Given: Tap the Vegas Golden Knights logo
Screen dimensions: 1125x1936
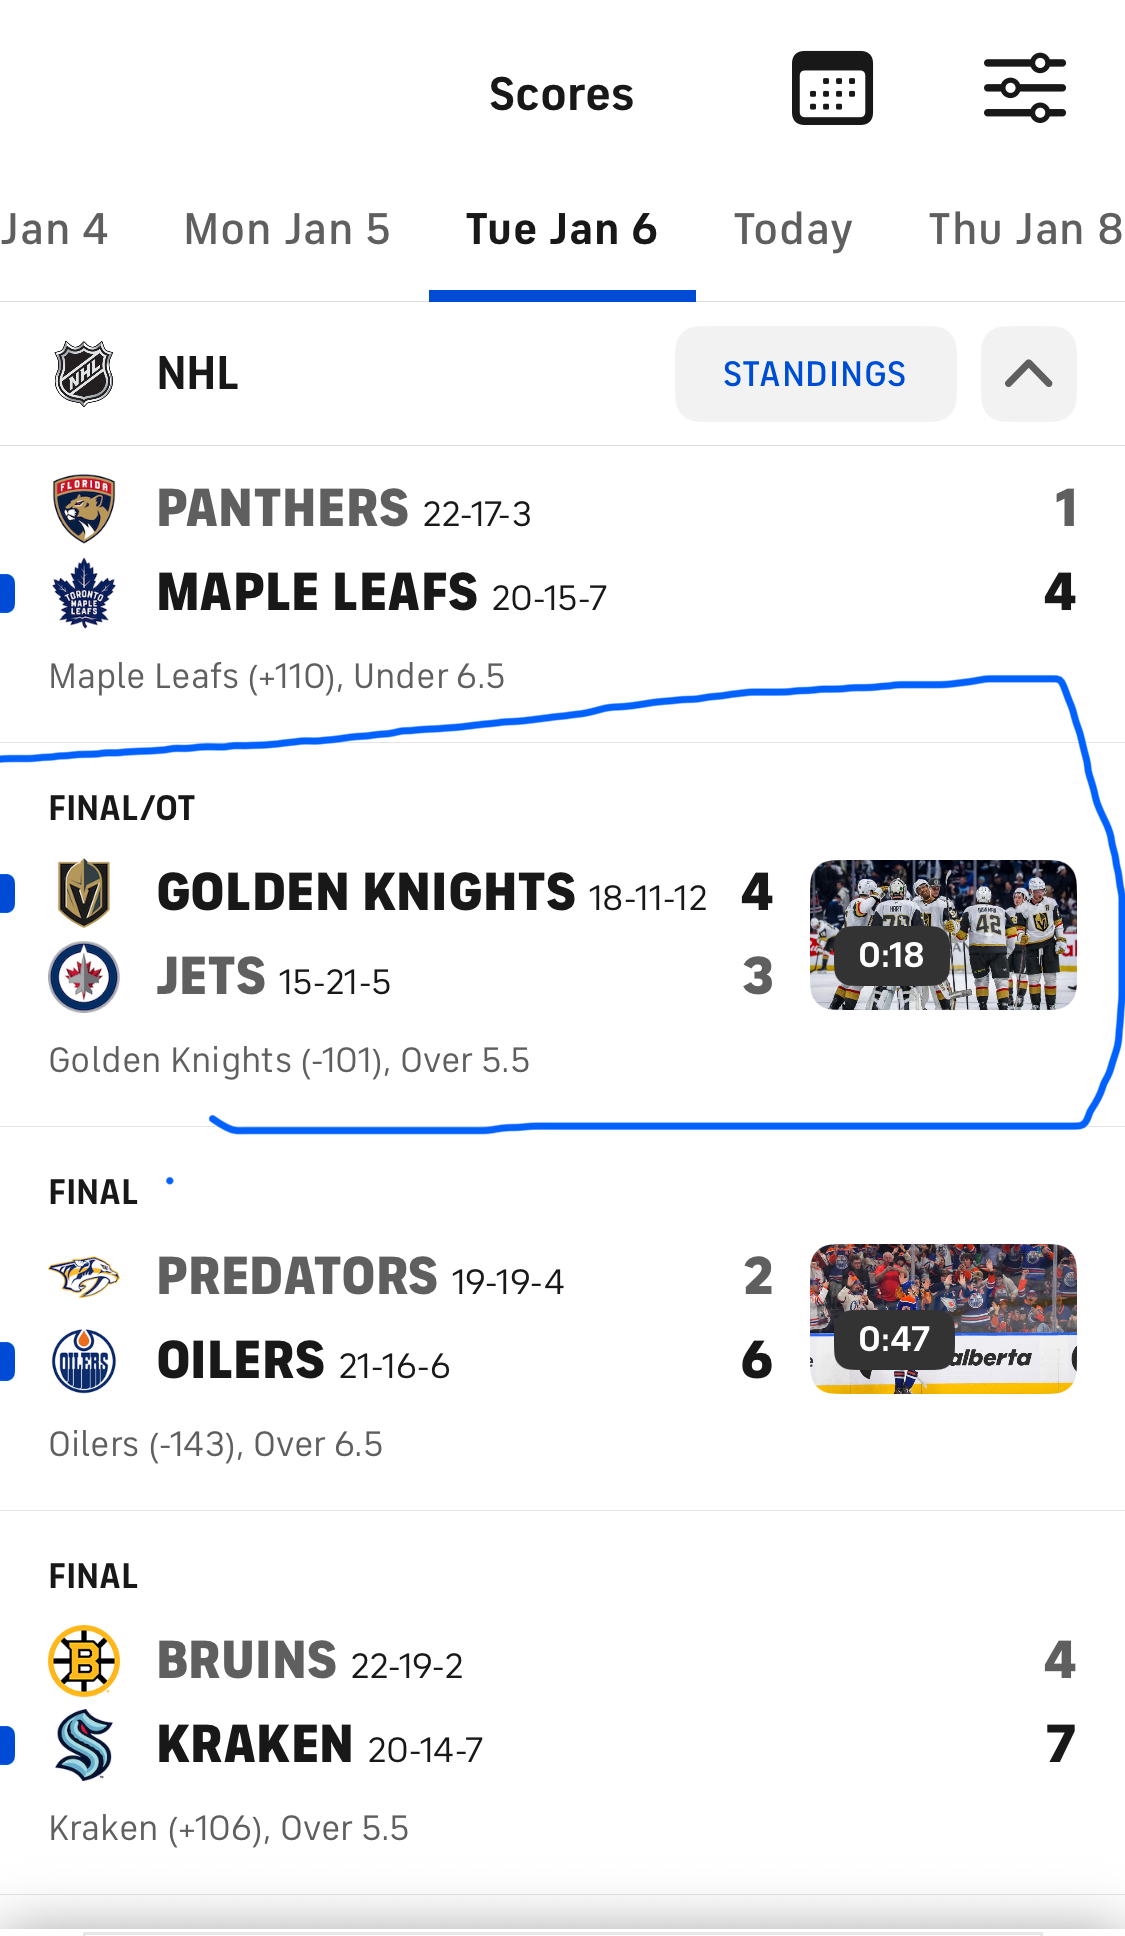Looking at the screenshot, I should coord(84,892).
